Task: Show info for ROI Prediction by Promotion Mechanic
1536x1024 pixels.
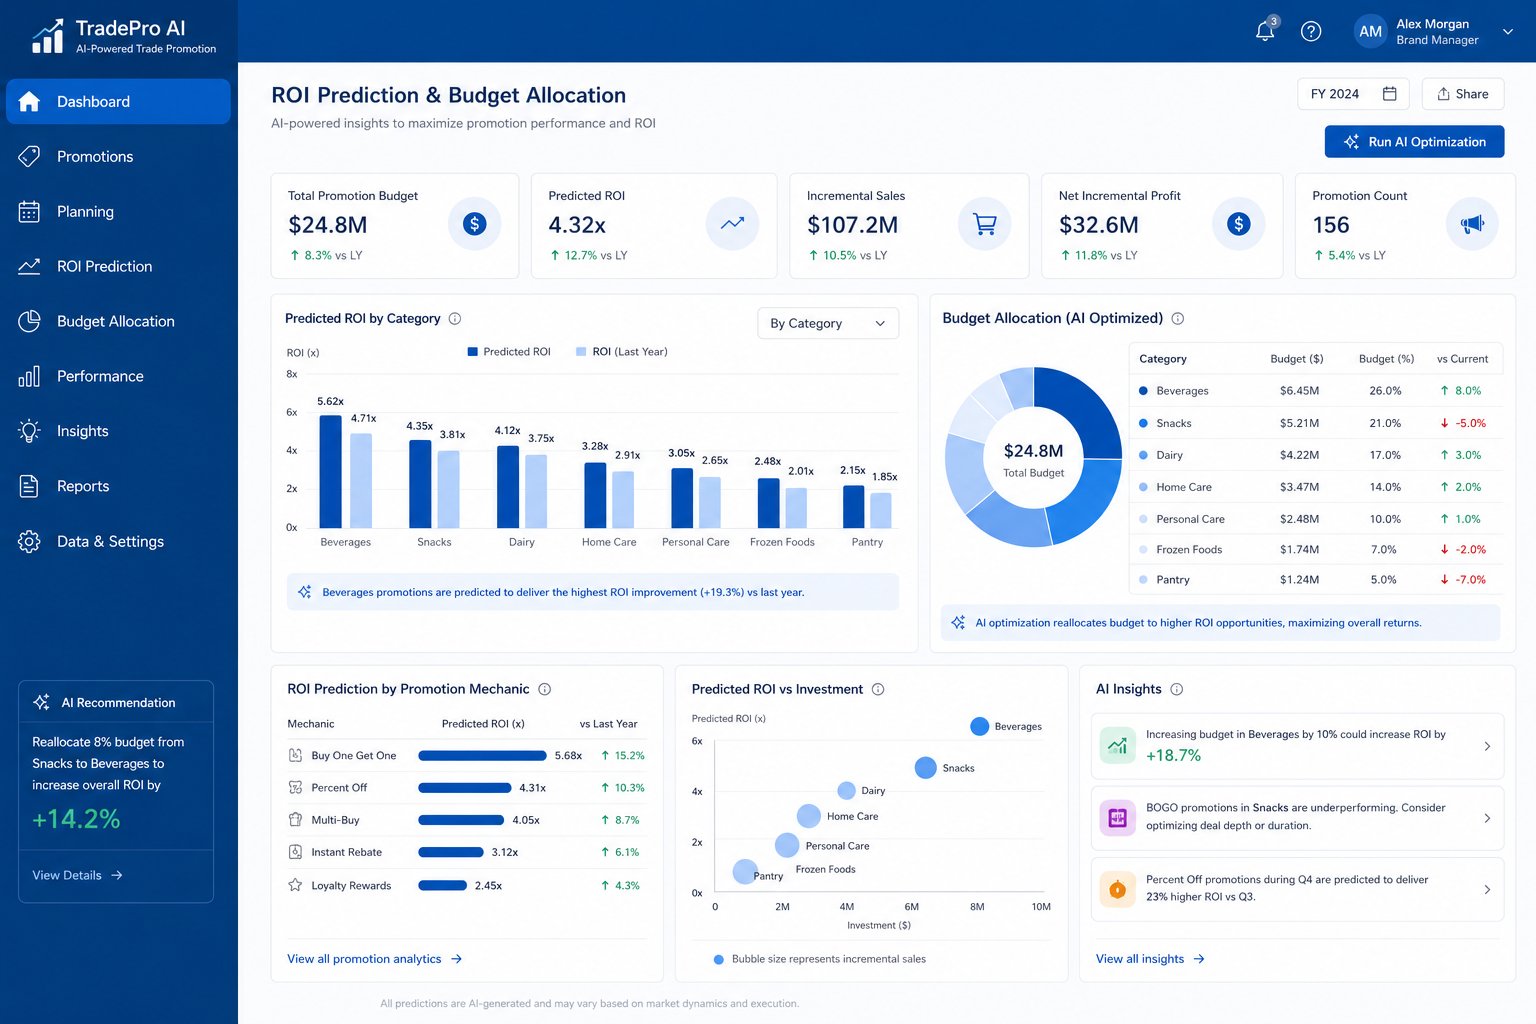Action: [545, 689]
